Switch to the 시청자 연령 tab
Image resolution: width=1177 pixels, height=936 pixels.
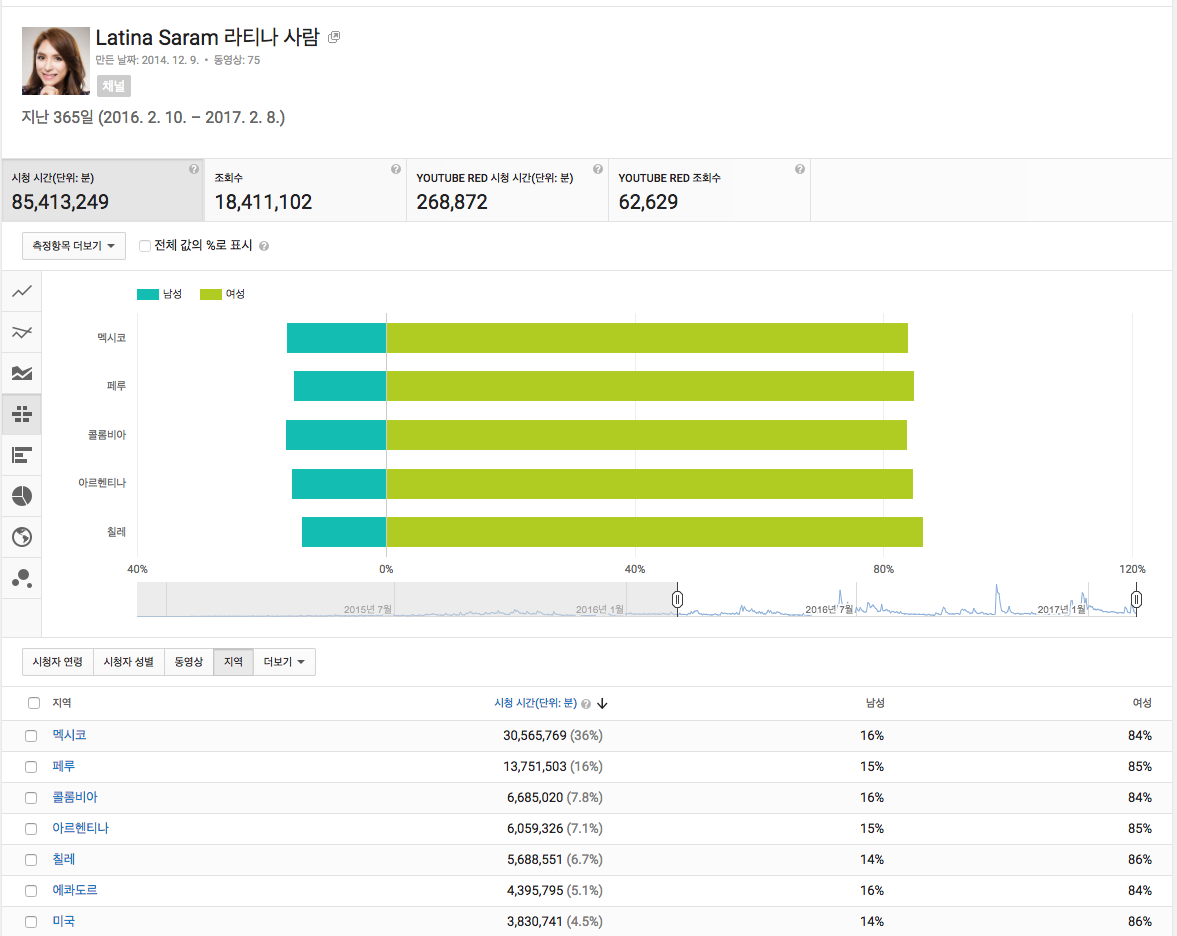tap(58, 662)
